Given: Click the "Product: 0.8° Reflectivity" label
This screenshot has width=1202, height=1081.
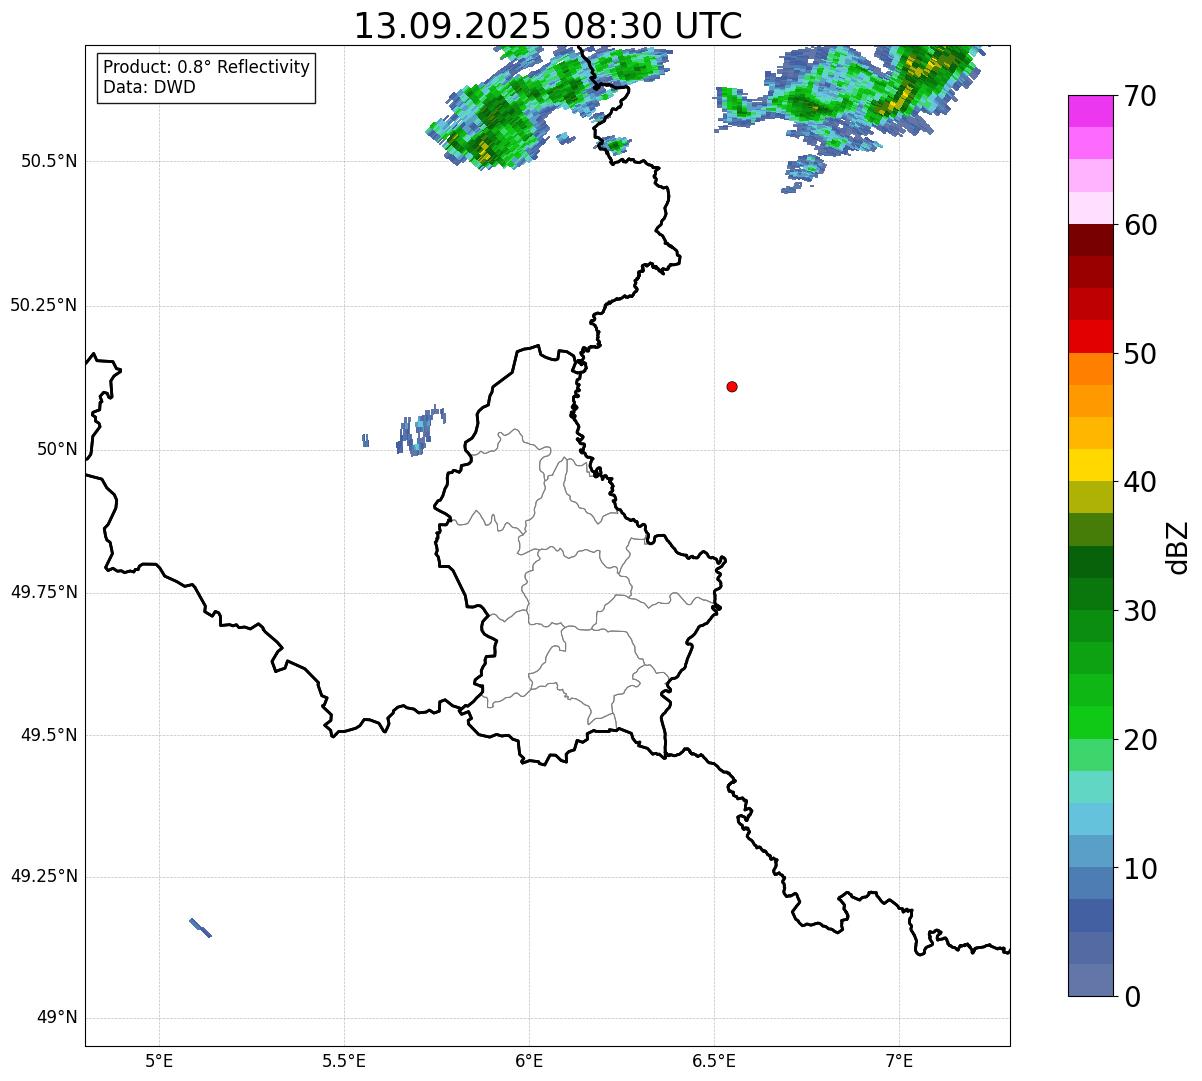Looking at the screenshot, I should (207, 67).
